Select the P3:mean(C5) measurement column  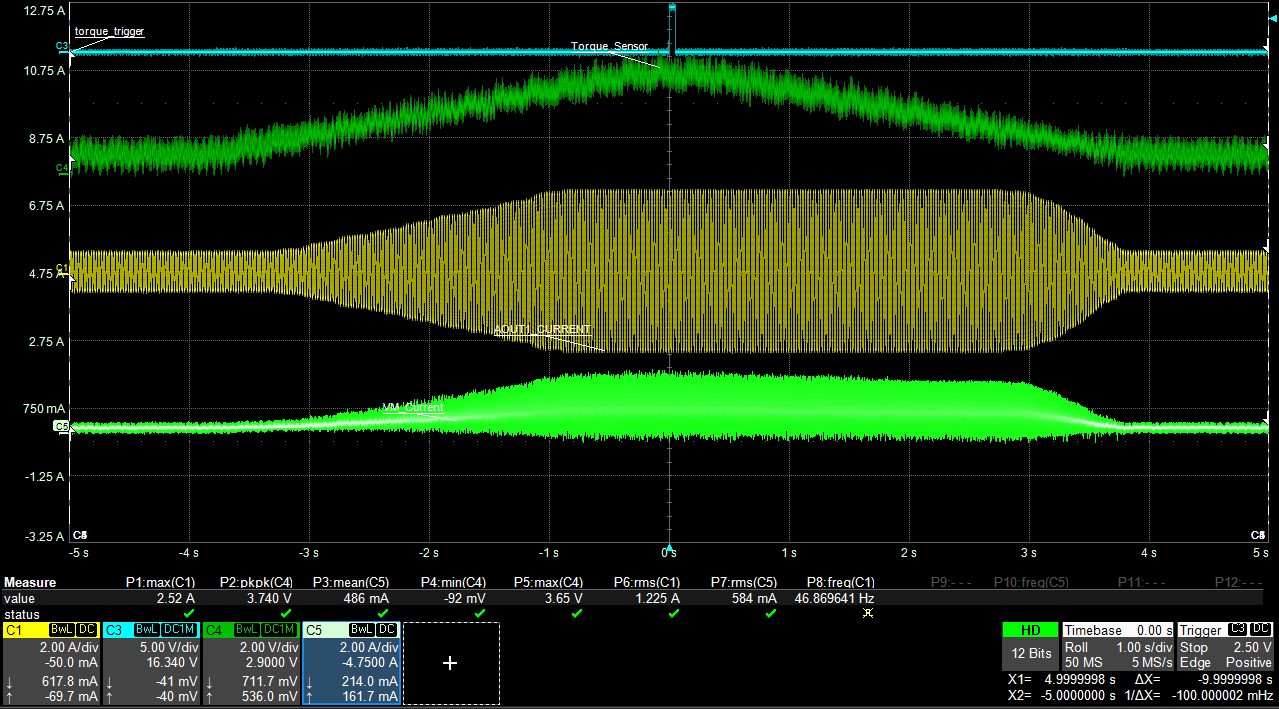coord(352,582)
